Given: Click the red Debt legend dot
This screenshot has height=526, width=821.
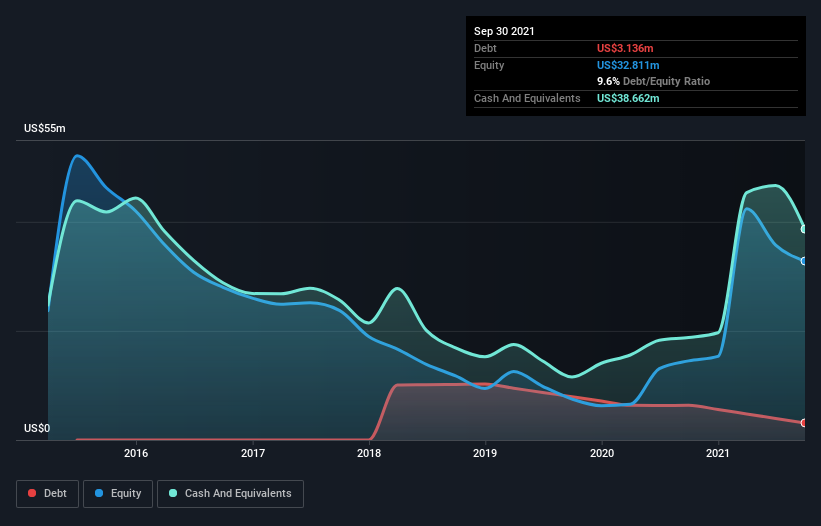Looking at the screenshot, I should (32, 493).
